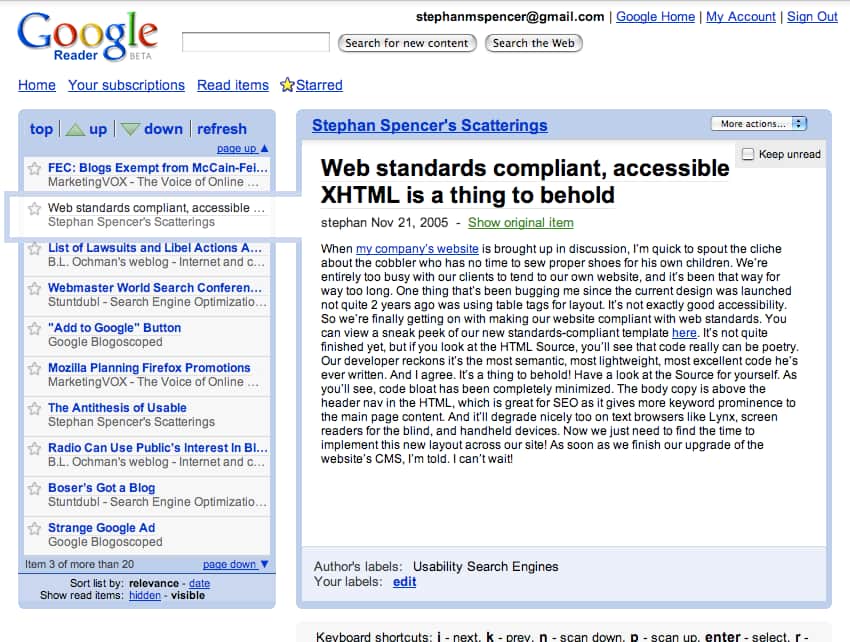Screen dimensions: 850x642
Task: Open Webmaster World Search Conferen... item
Action: coord(155,287)
